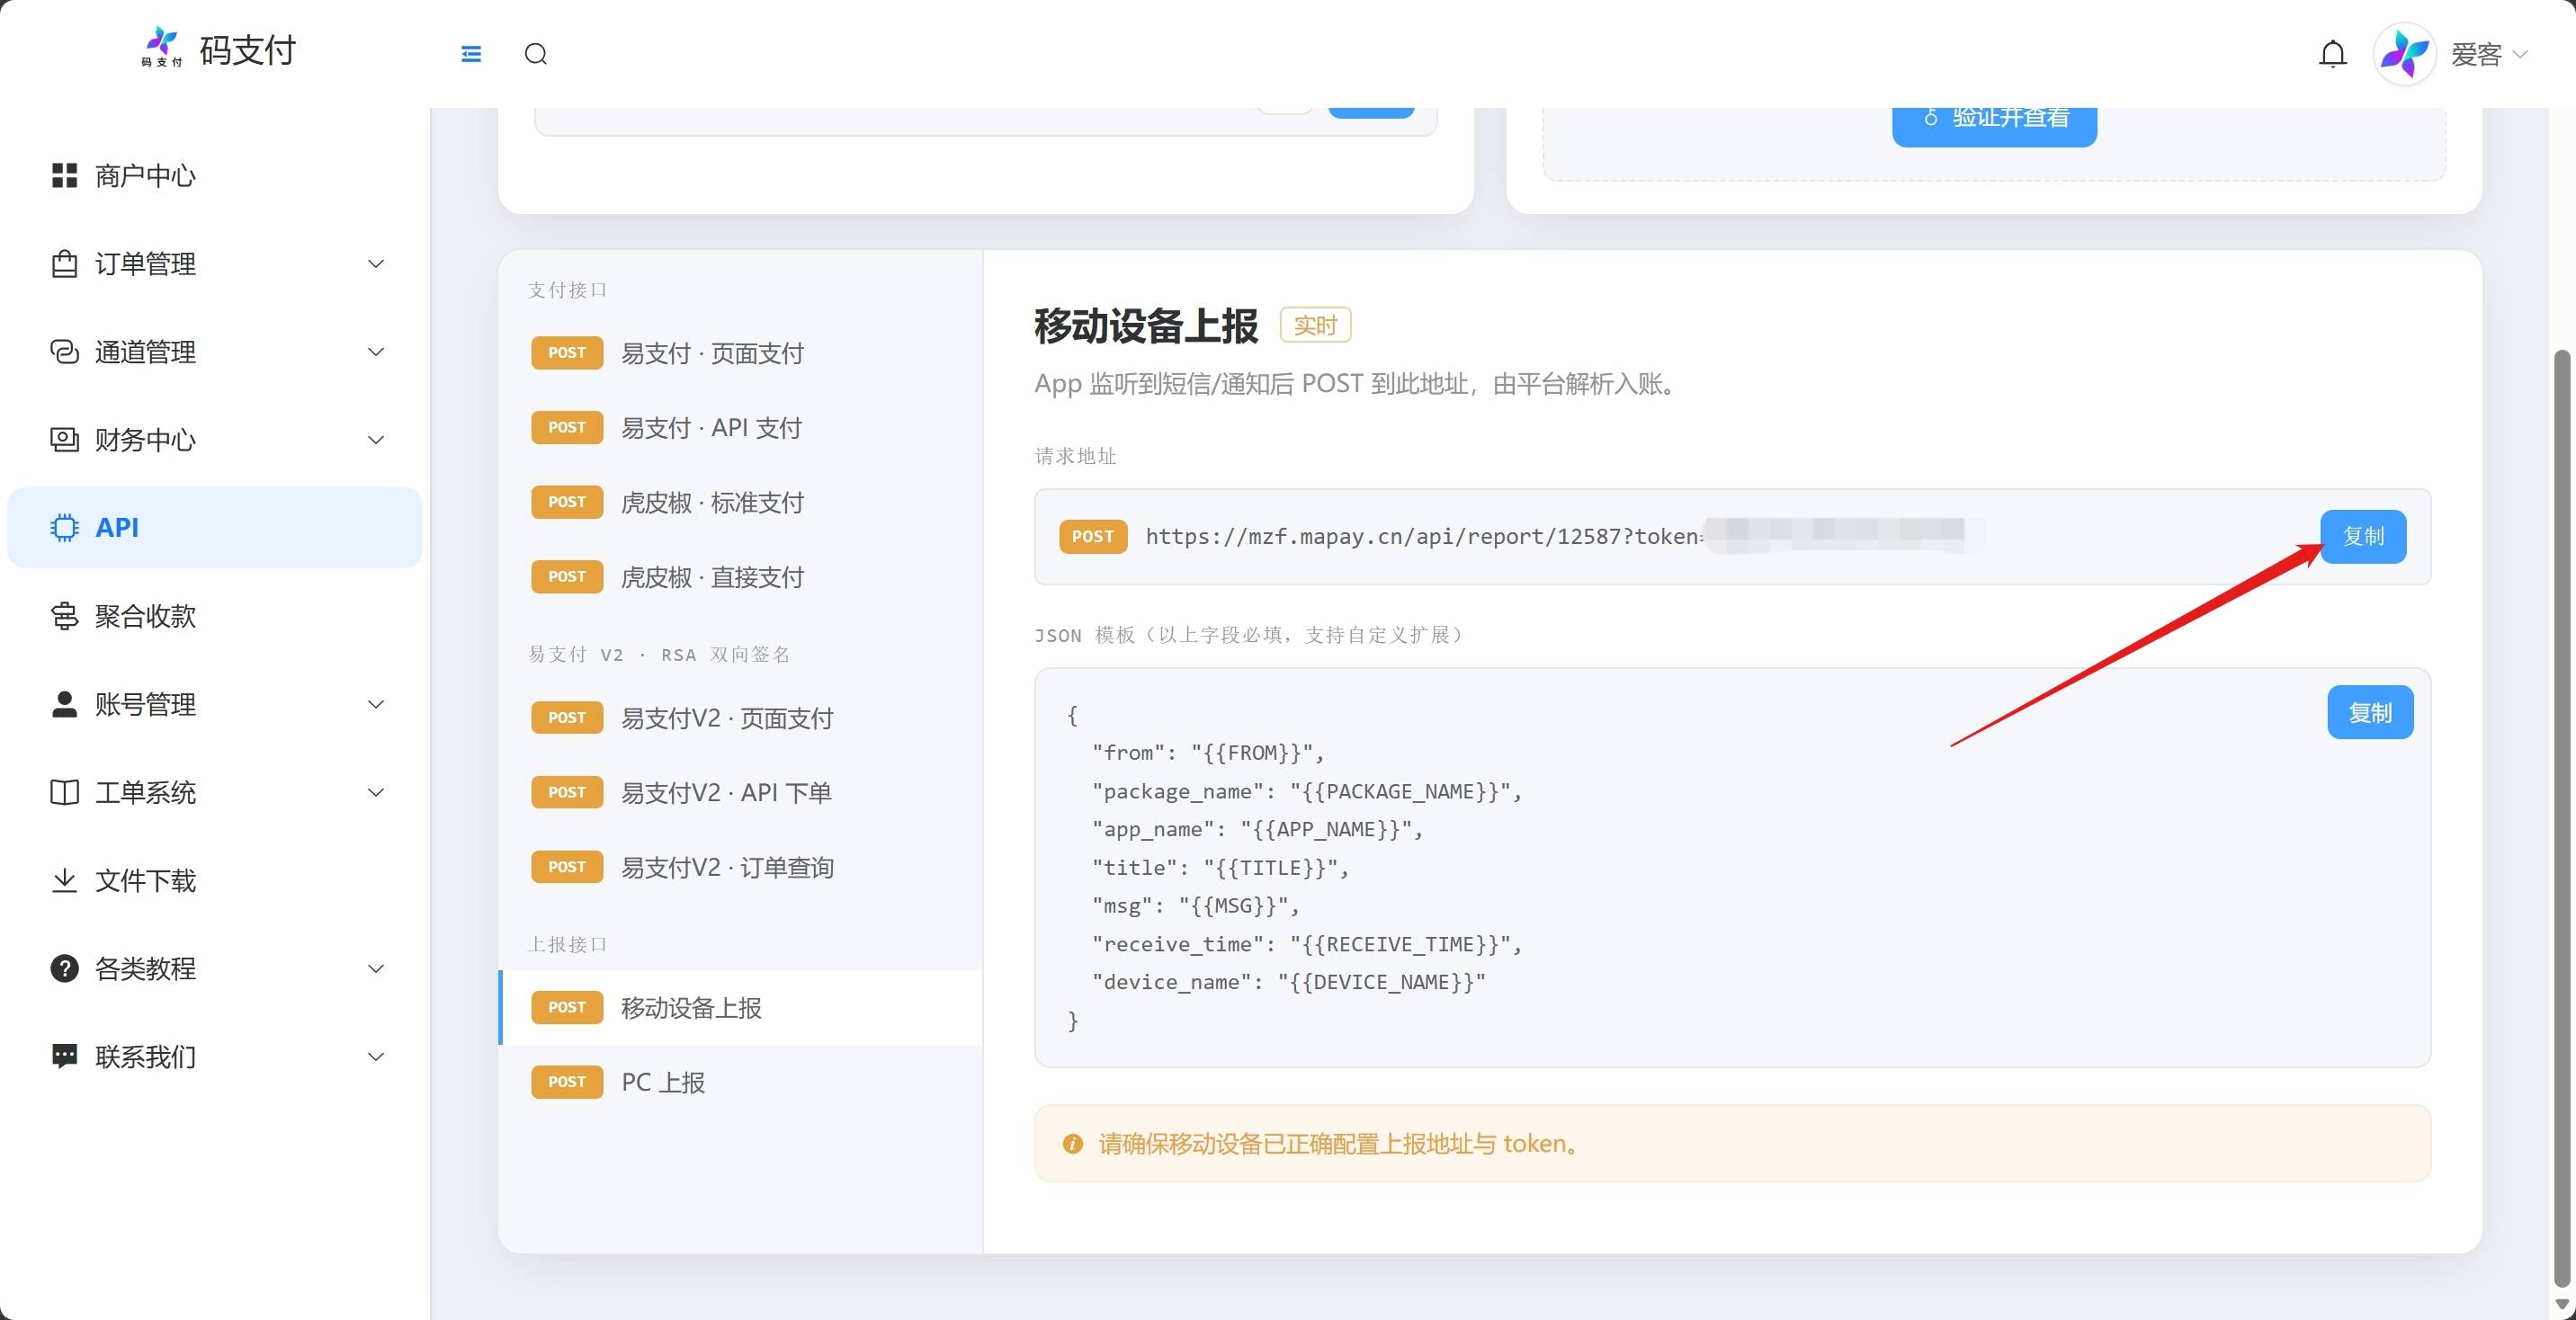This screenshot has height=1320, width=2576.
Task: Click the 联系我们 chat bubble icon
Action: coord(64,1056)
